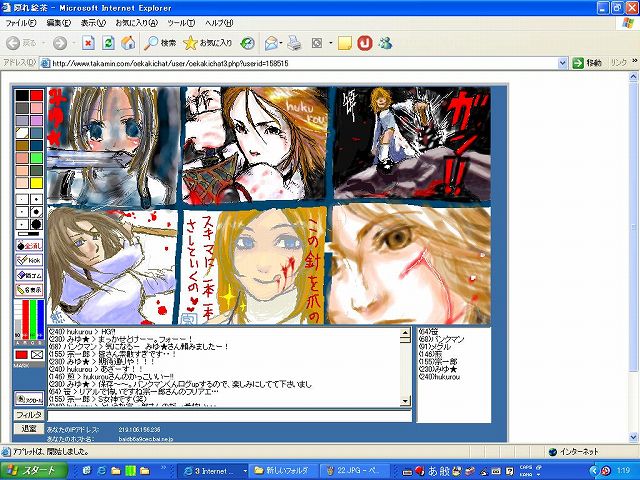
Task: Open the Edit menu
Action: [x=59, y=23]
